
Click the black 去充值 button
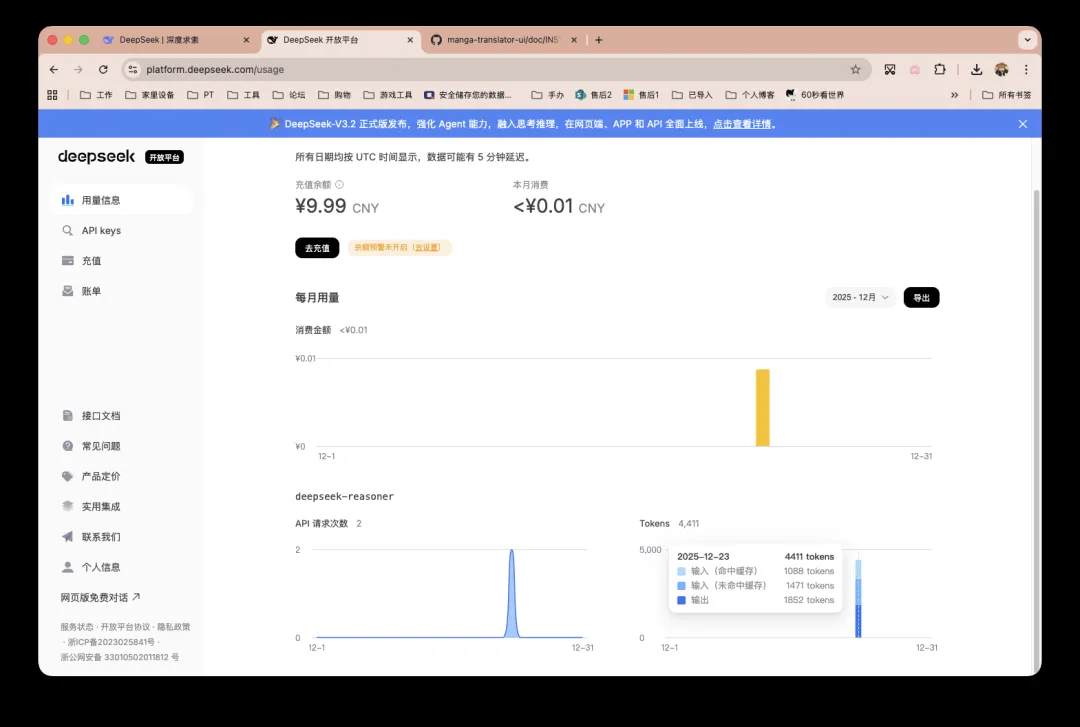(x=317, y=248)
